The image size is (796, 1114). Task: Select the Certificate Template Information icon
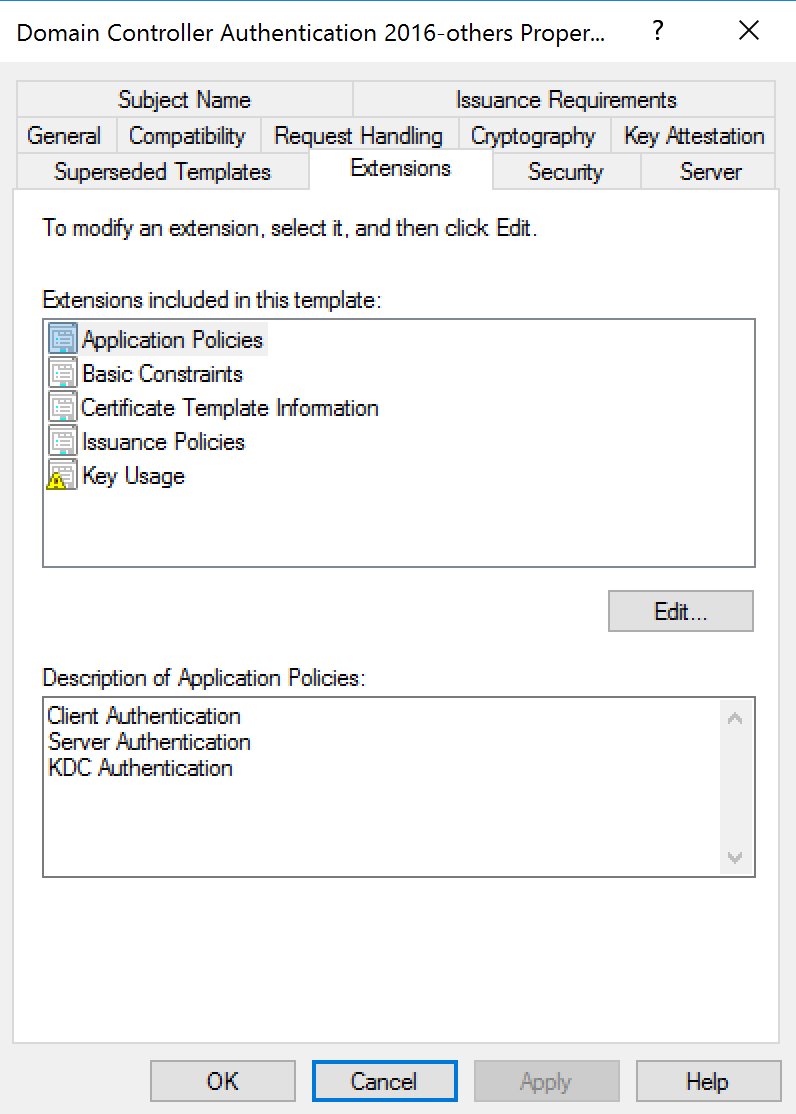63,407
